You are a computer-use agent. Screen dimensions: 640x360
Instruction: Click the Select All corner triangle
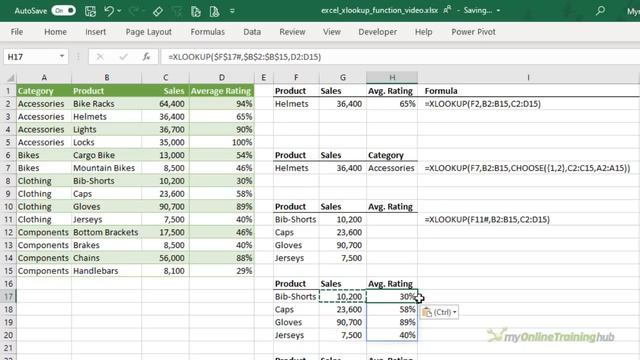(x=9, y=77)
